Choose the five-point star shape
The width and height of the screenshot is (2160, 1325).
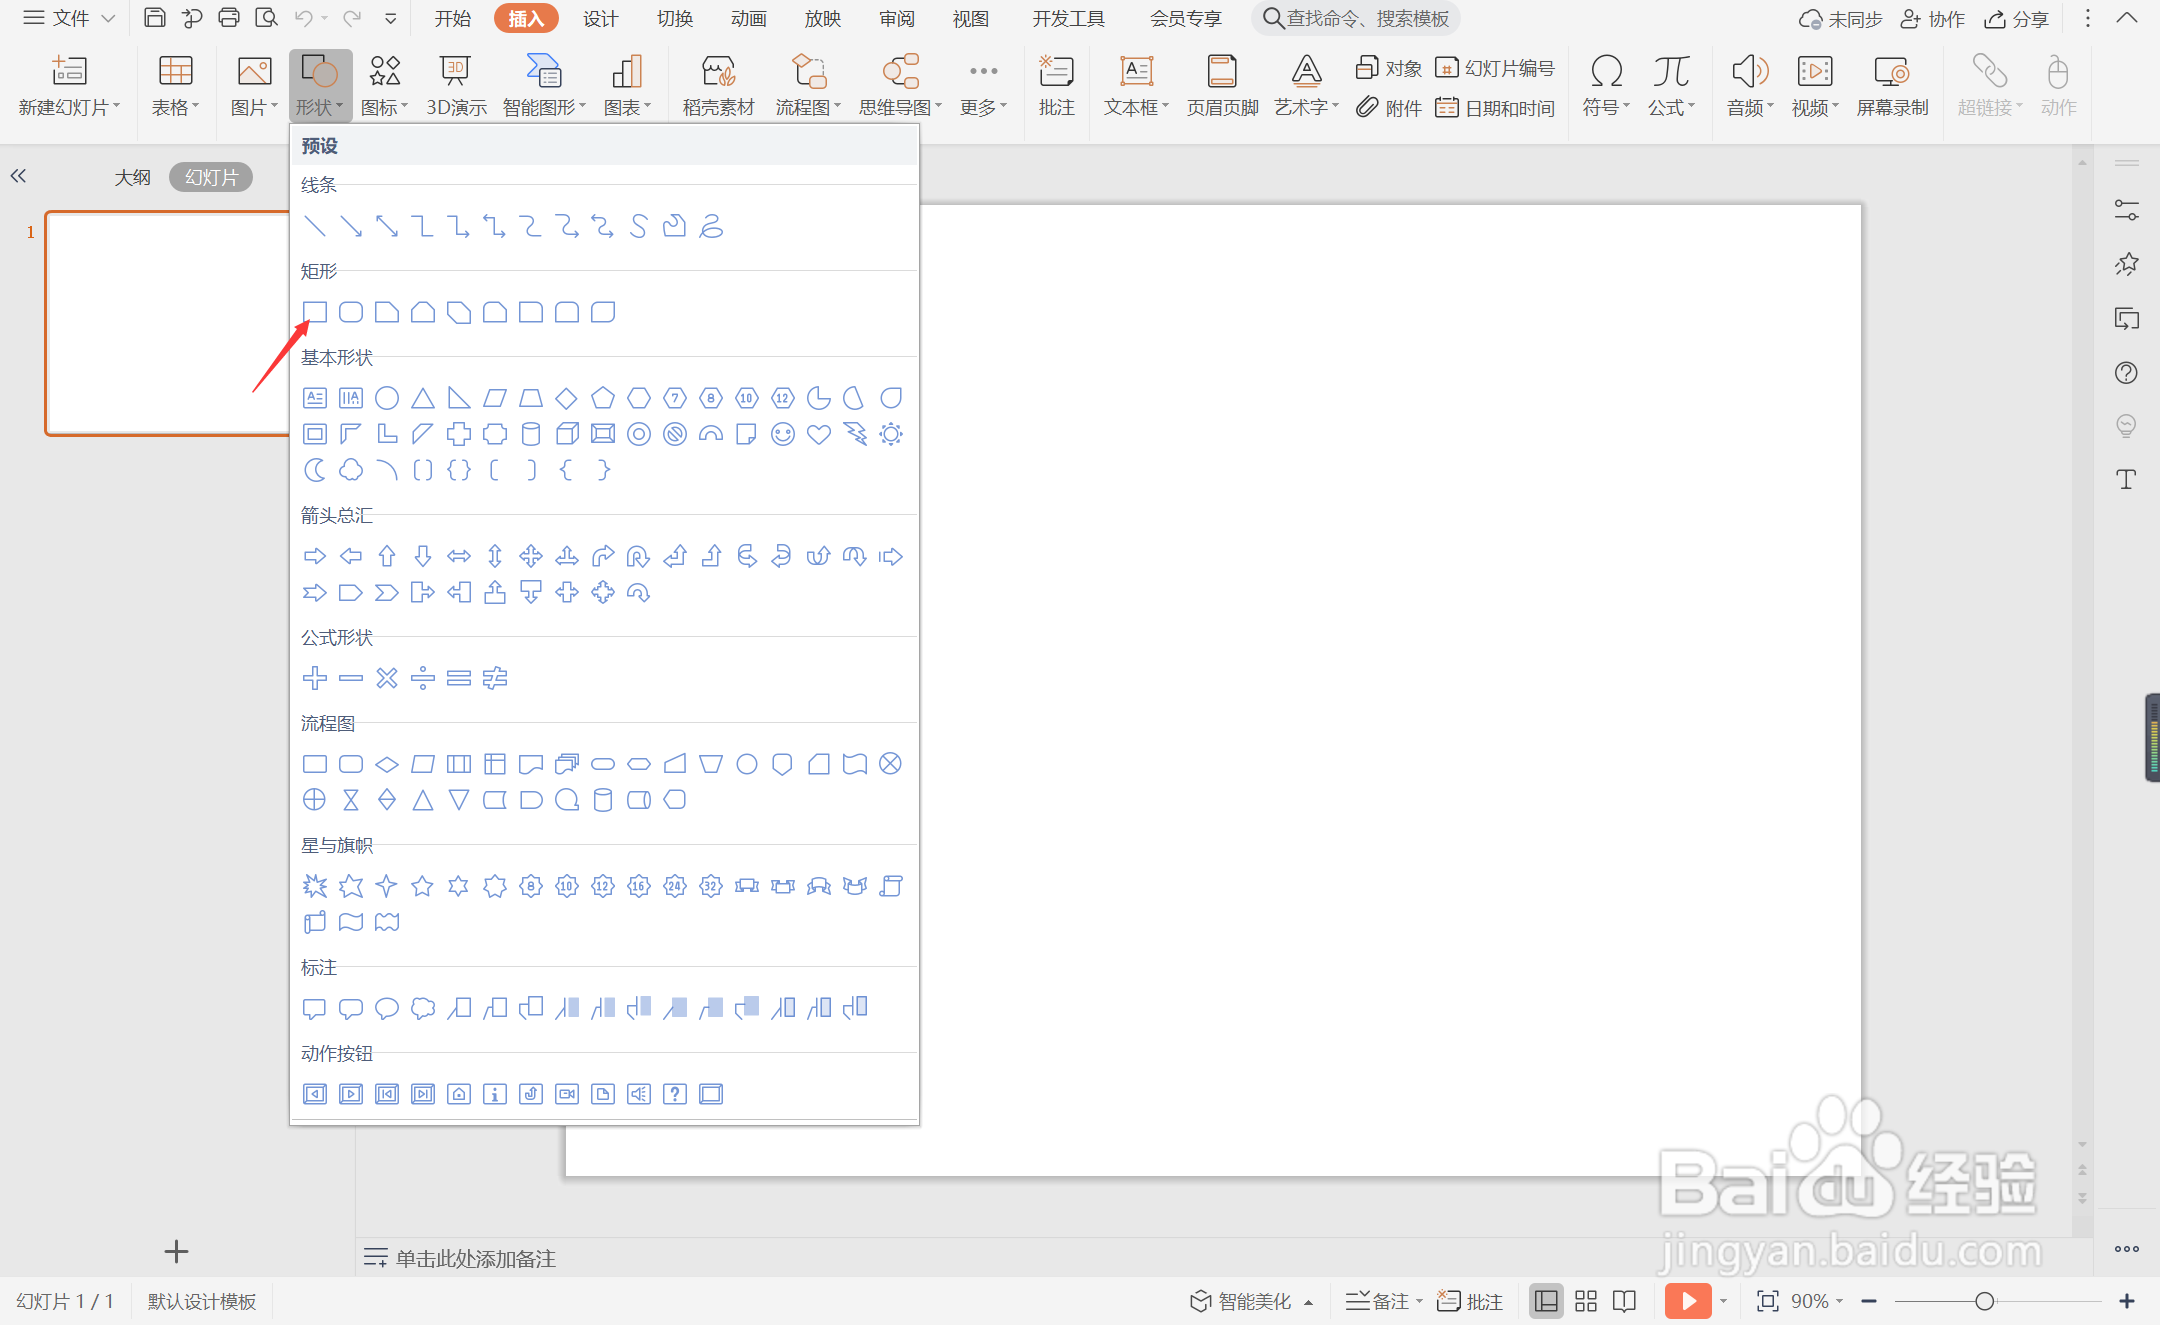[423, 886]
